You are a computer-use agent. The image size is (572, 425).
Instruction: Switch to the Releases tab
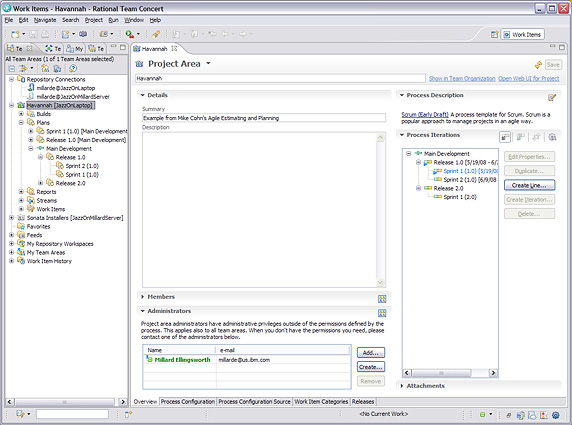click(x=363, y=402)
